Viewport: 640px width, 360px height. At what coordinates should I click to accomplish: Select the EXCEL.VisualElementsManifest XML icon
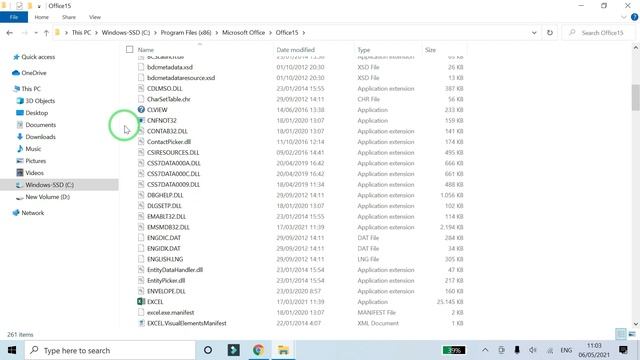tap(141, 323)
